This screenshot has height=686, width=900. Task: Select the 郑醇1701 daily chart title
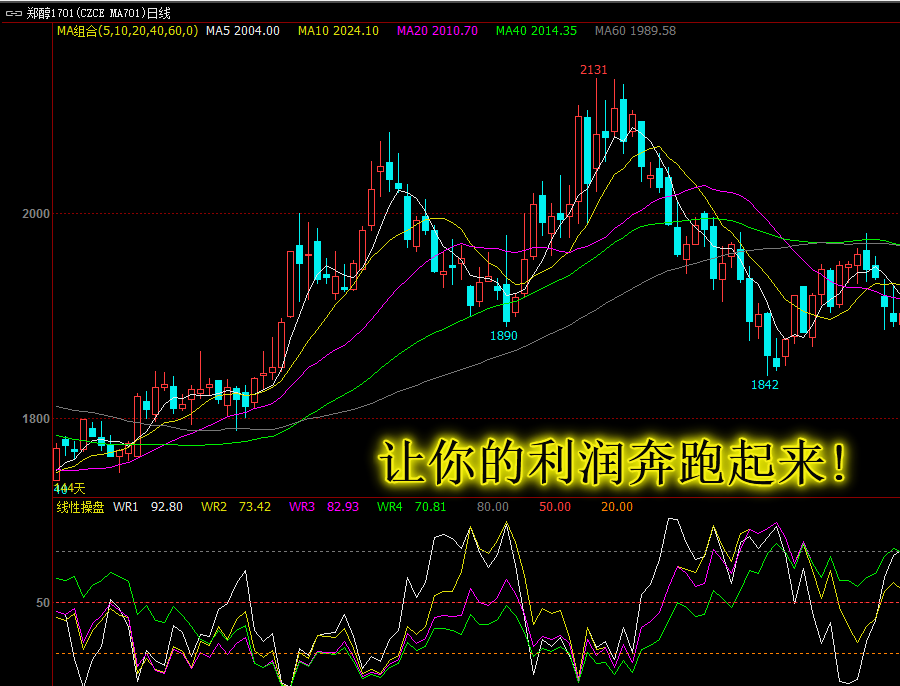tap(98, 13)
